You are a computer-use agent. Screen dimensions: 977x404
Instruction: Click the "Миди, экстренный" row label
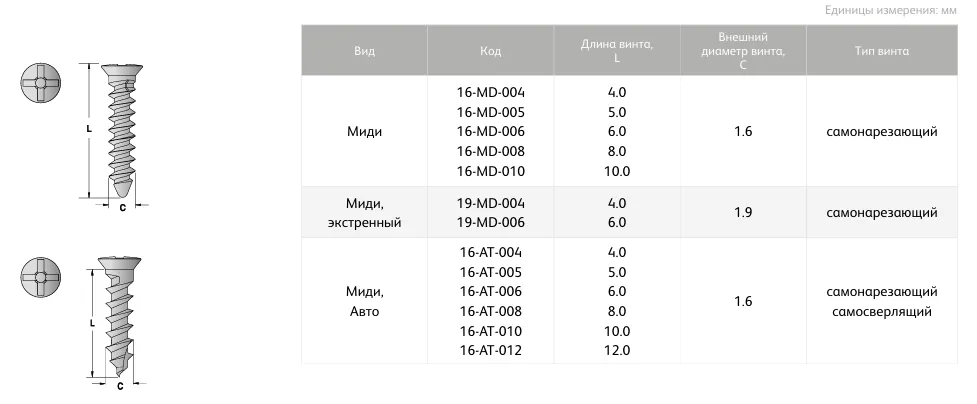coord(364,212)
